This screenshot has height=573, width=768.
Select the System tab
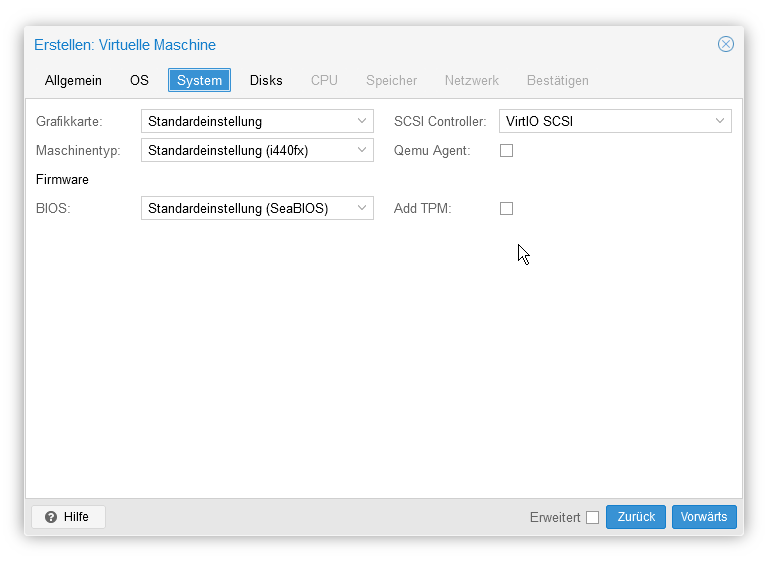pos(199,80)
